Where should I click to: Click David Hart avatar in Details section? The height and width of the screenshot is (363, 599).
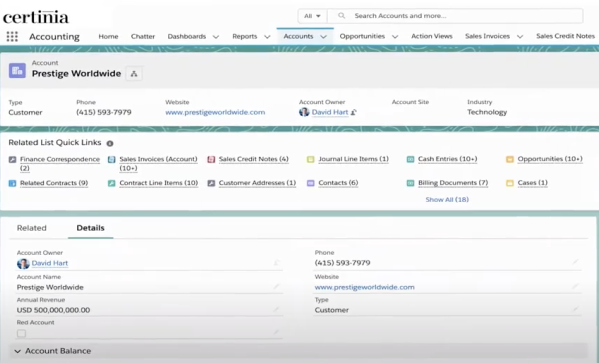click(23, 264)
